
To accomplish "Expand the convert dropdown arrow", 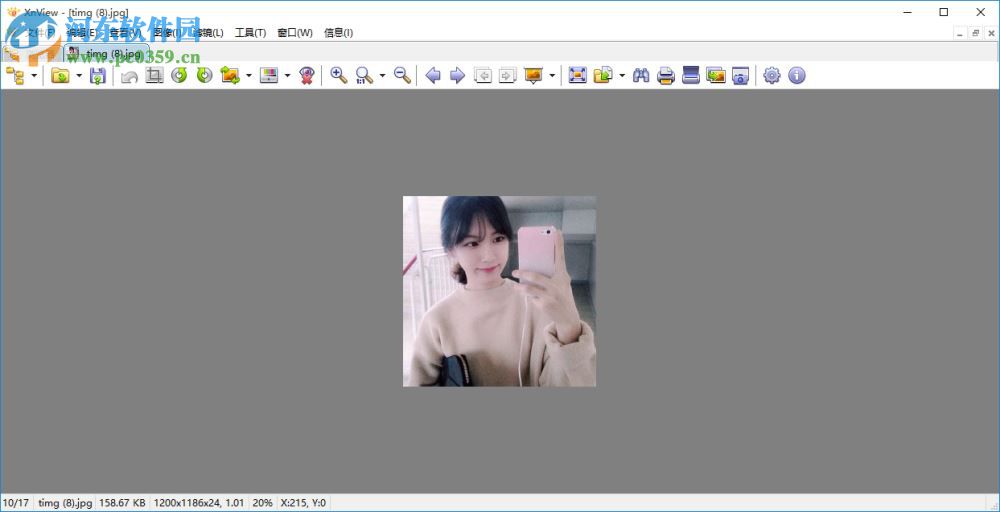I will click(622, 76).
